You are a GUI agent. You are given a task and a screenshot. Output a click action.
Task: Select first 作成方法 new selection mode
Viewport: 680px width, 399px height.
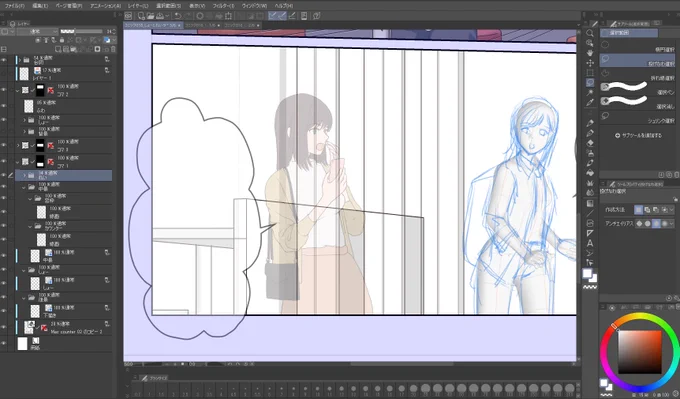coord(638,210)
